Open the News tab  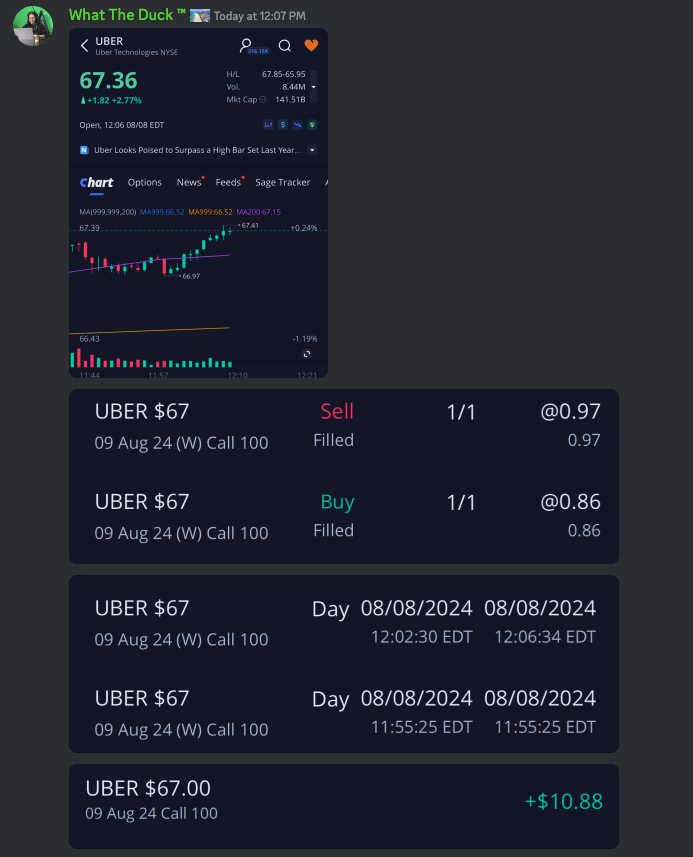tap(188, 182)
